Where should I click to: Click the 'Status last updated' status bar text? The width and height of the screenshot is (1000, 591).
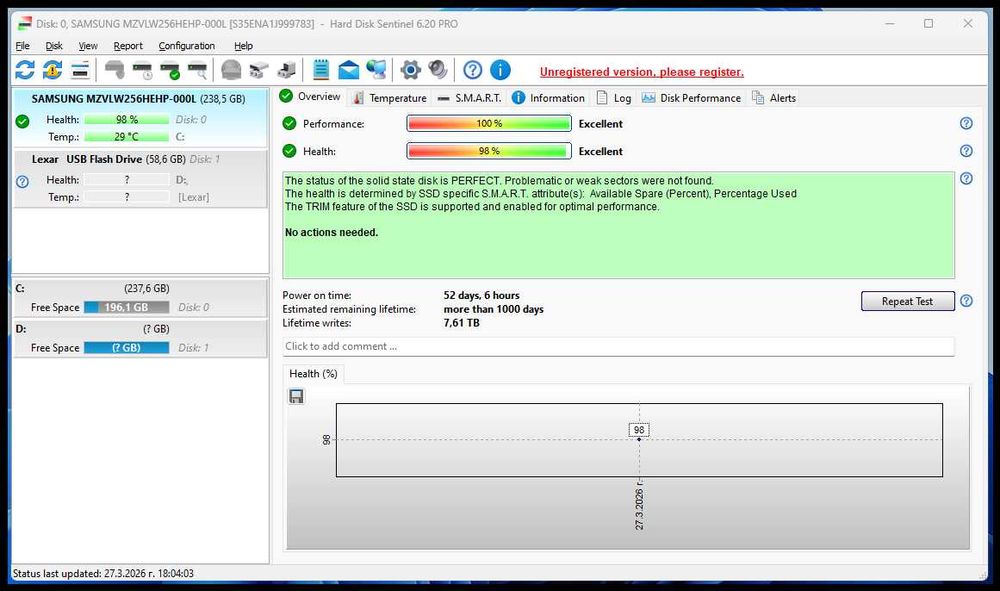103,573
